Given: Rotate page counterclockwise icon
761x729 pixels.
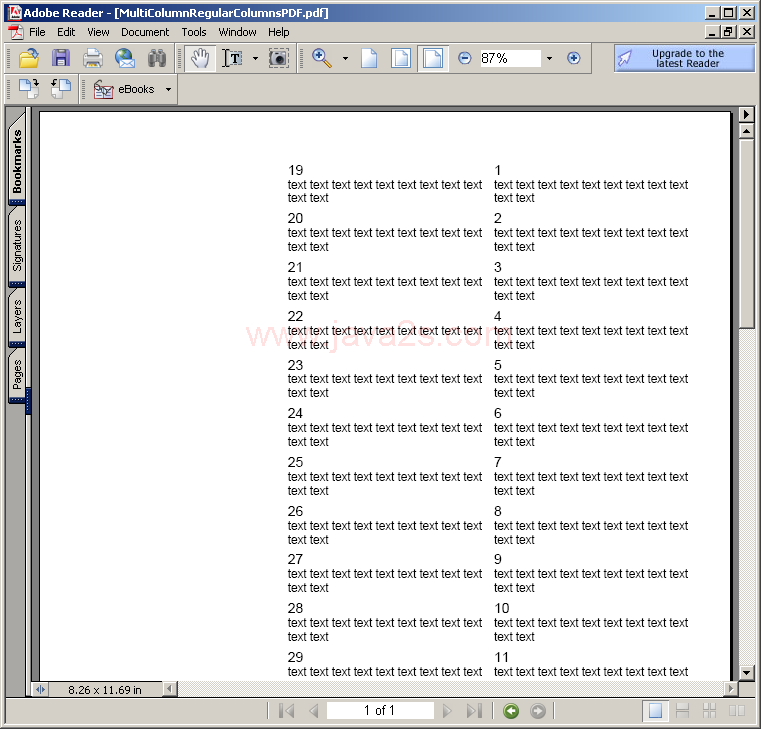Looking at the screenshot, I should click(61, 89).
